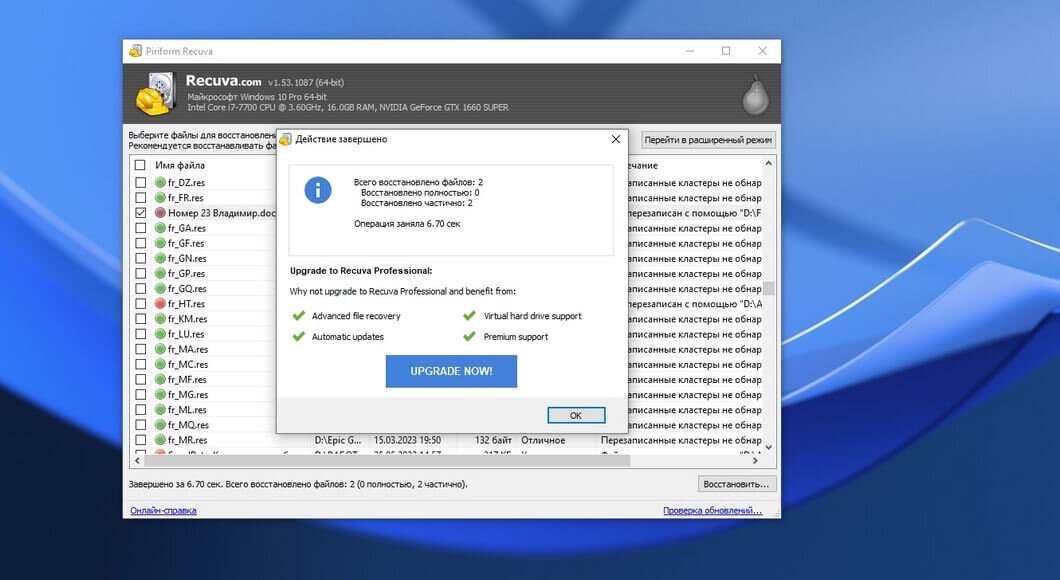Uncheck the Номер 23 Владимир.doc checkbox
This screenshot has width=1060, height=580.
tap(140, 212)
